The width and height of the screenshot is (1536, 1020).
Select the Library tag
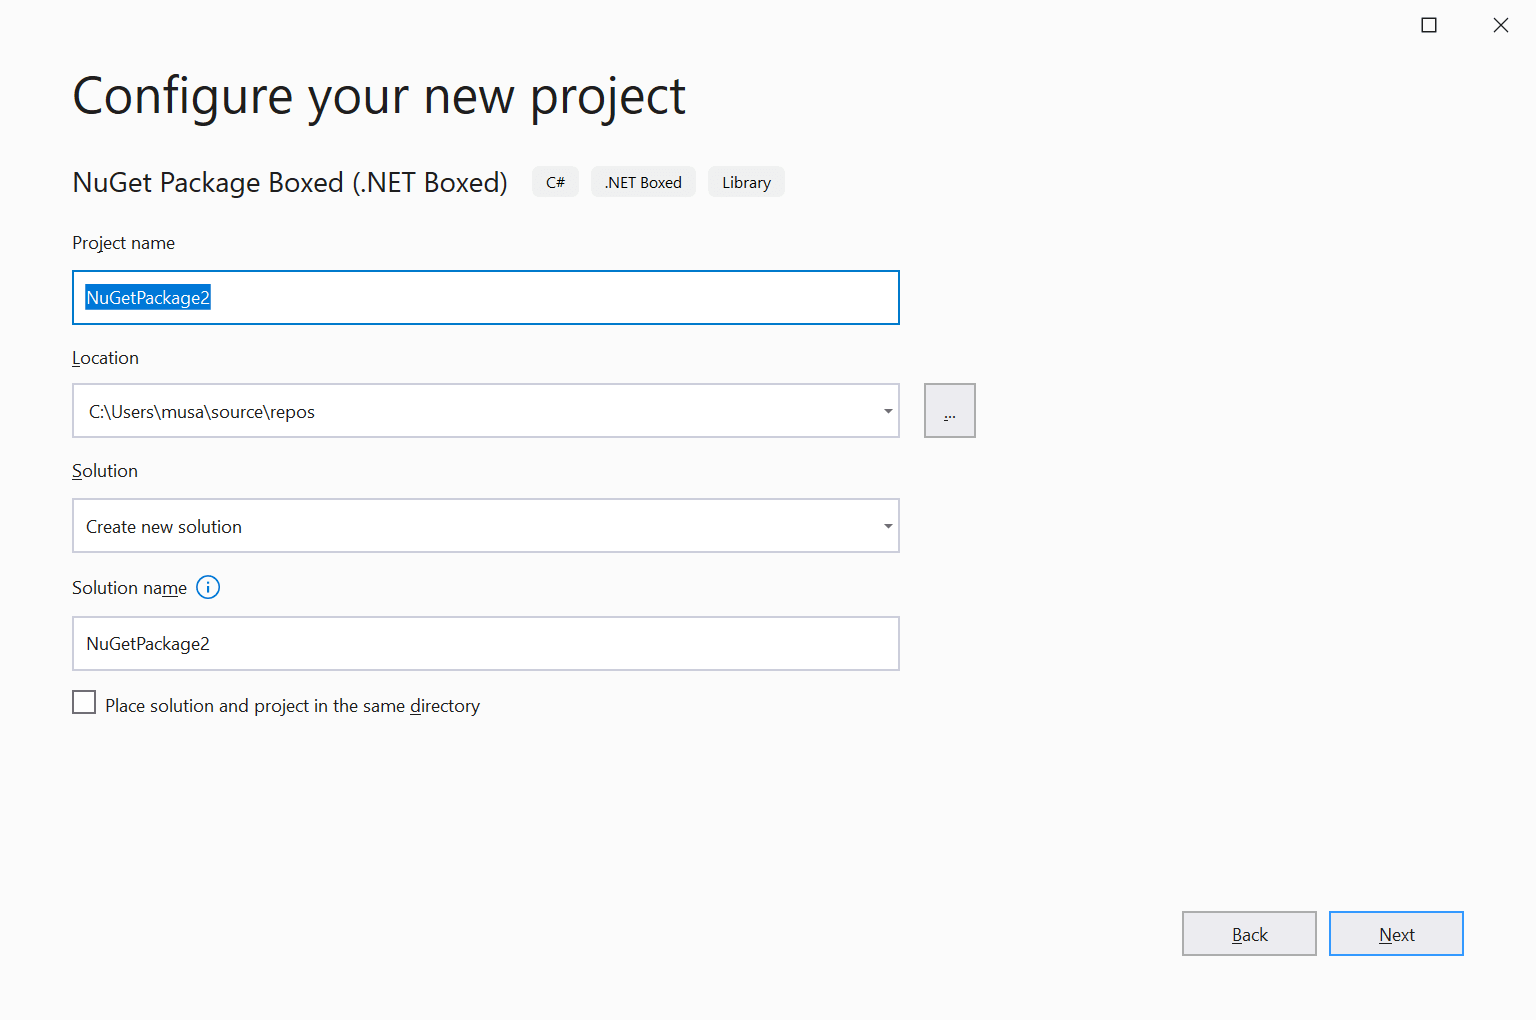click(x=746, y=181)
